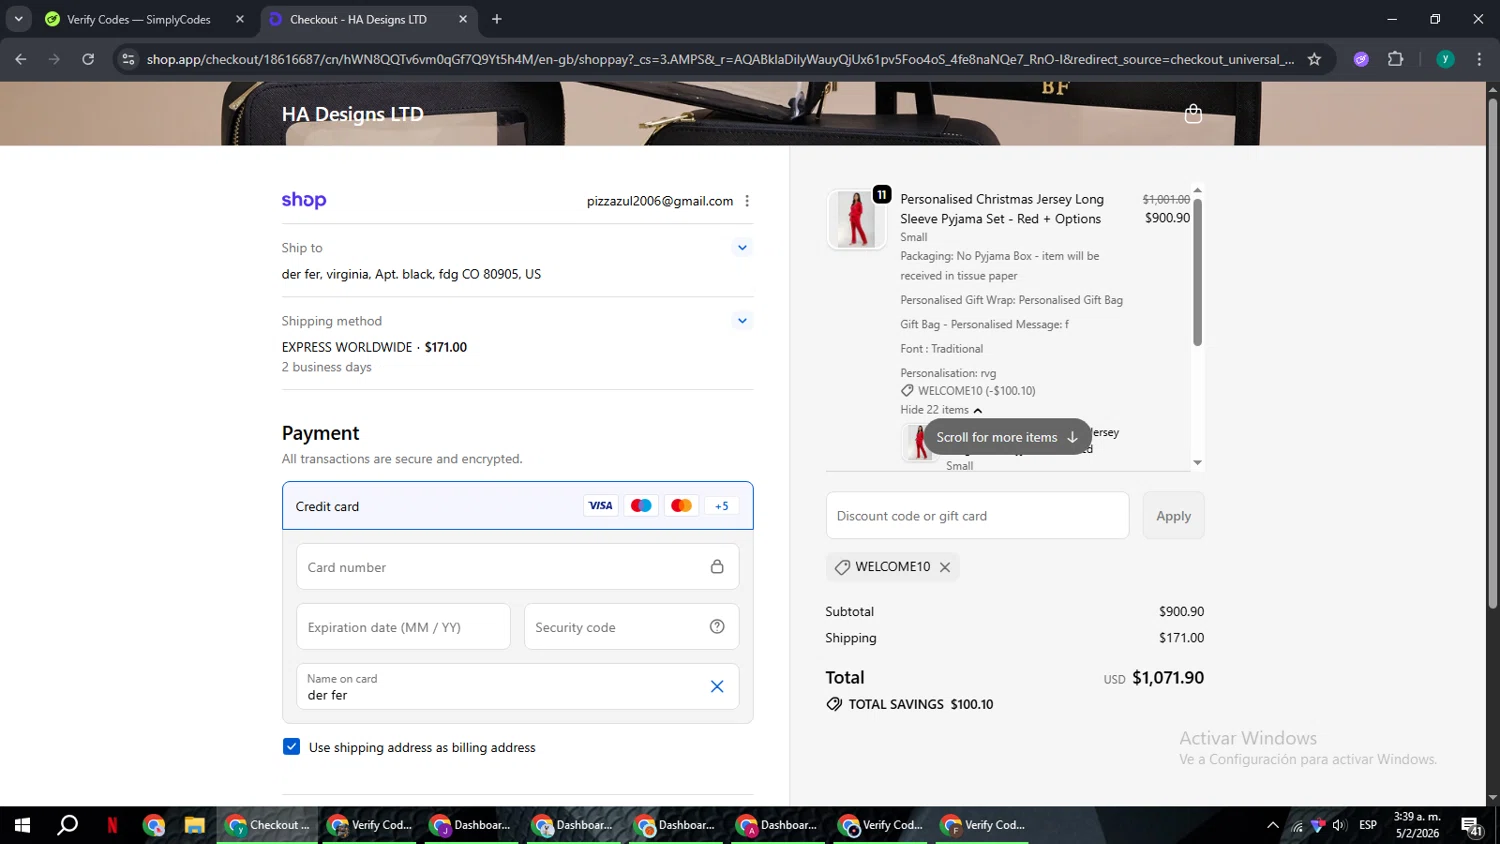1500x844 pixels.
Task: Open the tab search dropdown arrow
Action: 18,19
